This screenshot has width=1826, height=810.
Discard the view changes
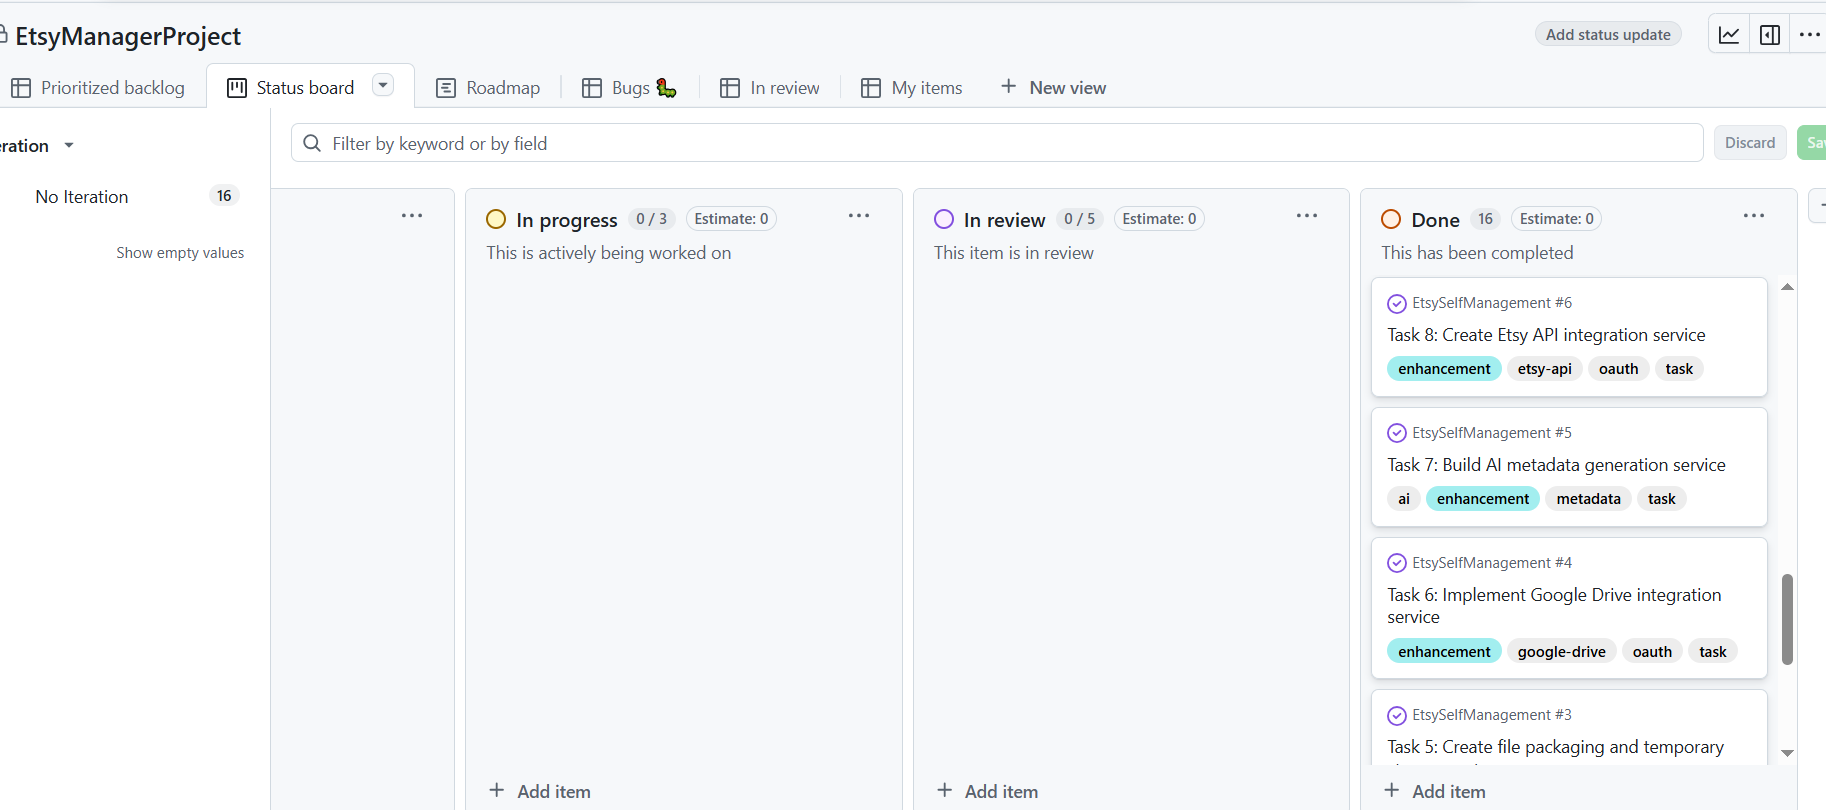click(x=1750, y=143)
